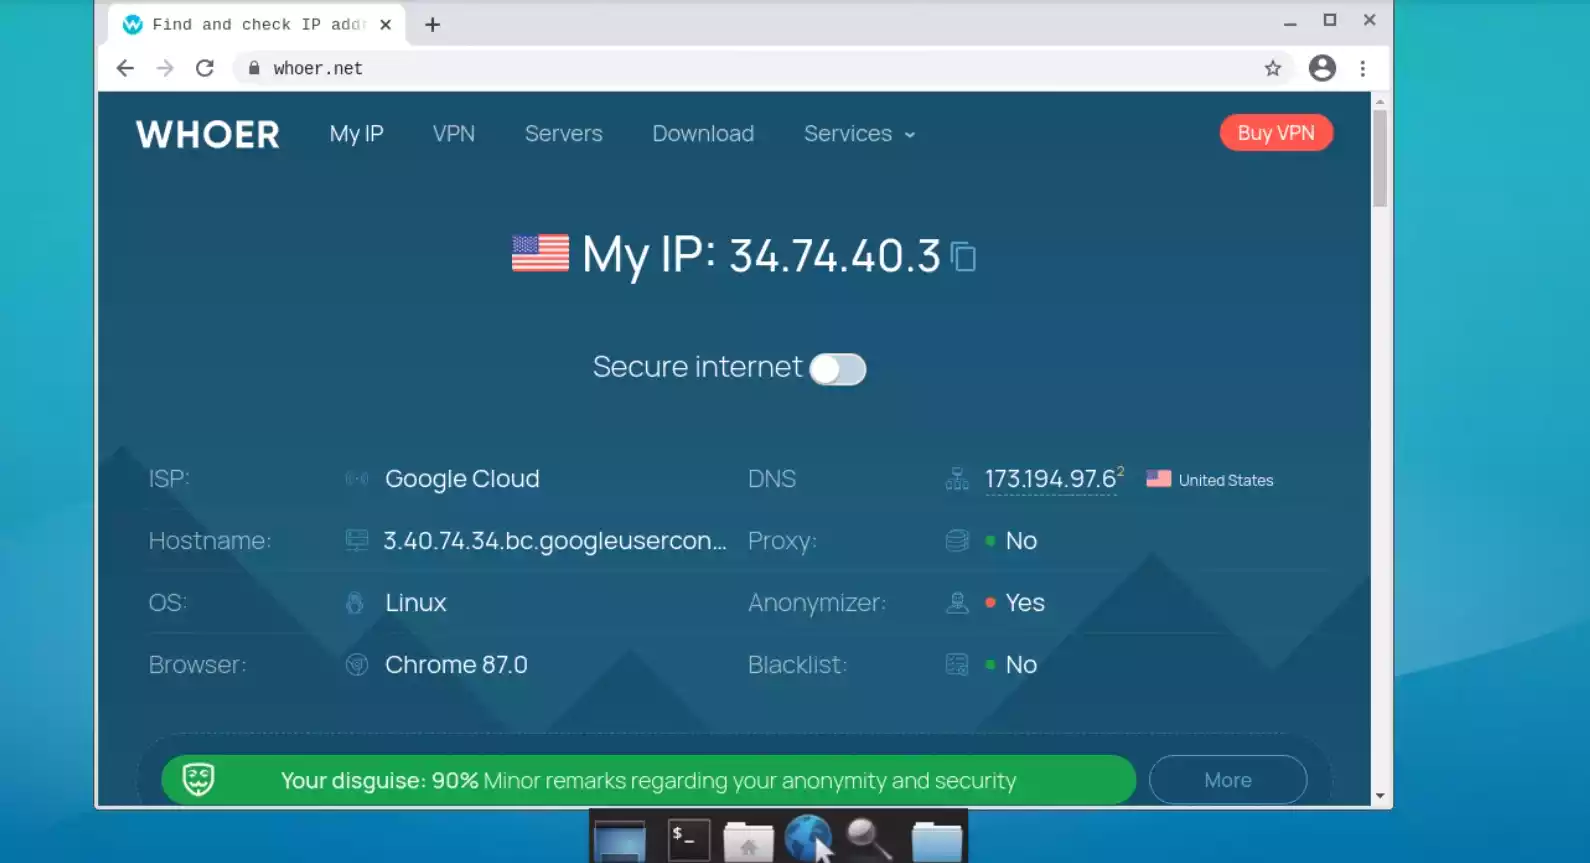Open the Chrome profile avatar menu
Viewport: 1590px width, 863px height.
[1322, 68]
